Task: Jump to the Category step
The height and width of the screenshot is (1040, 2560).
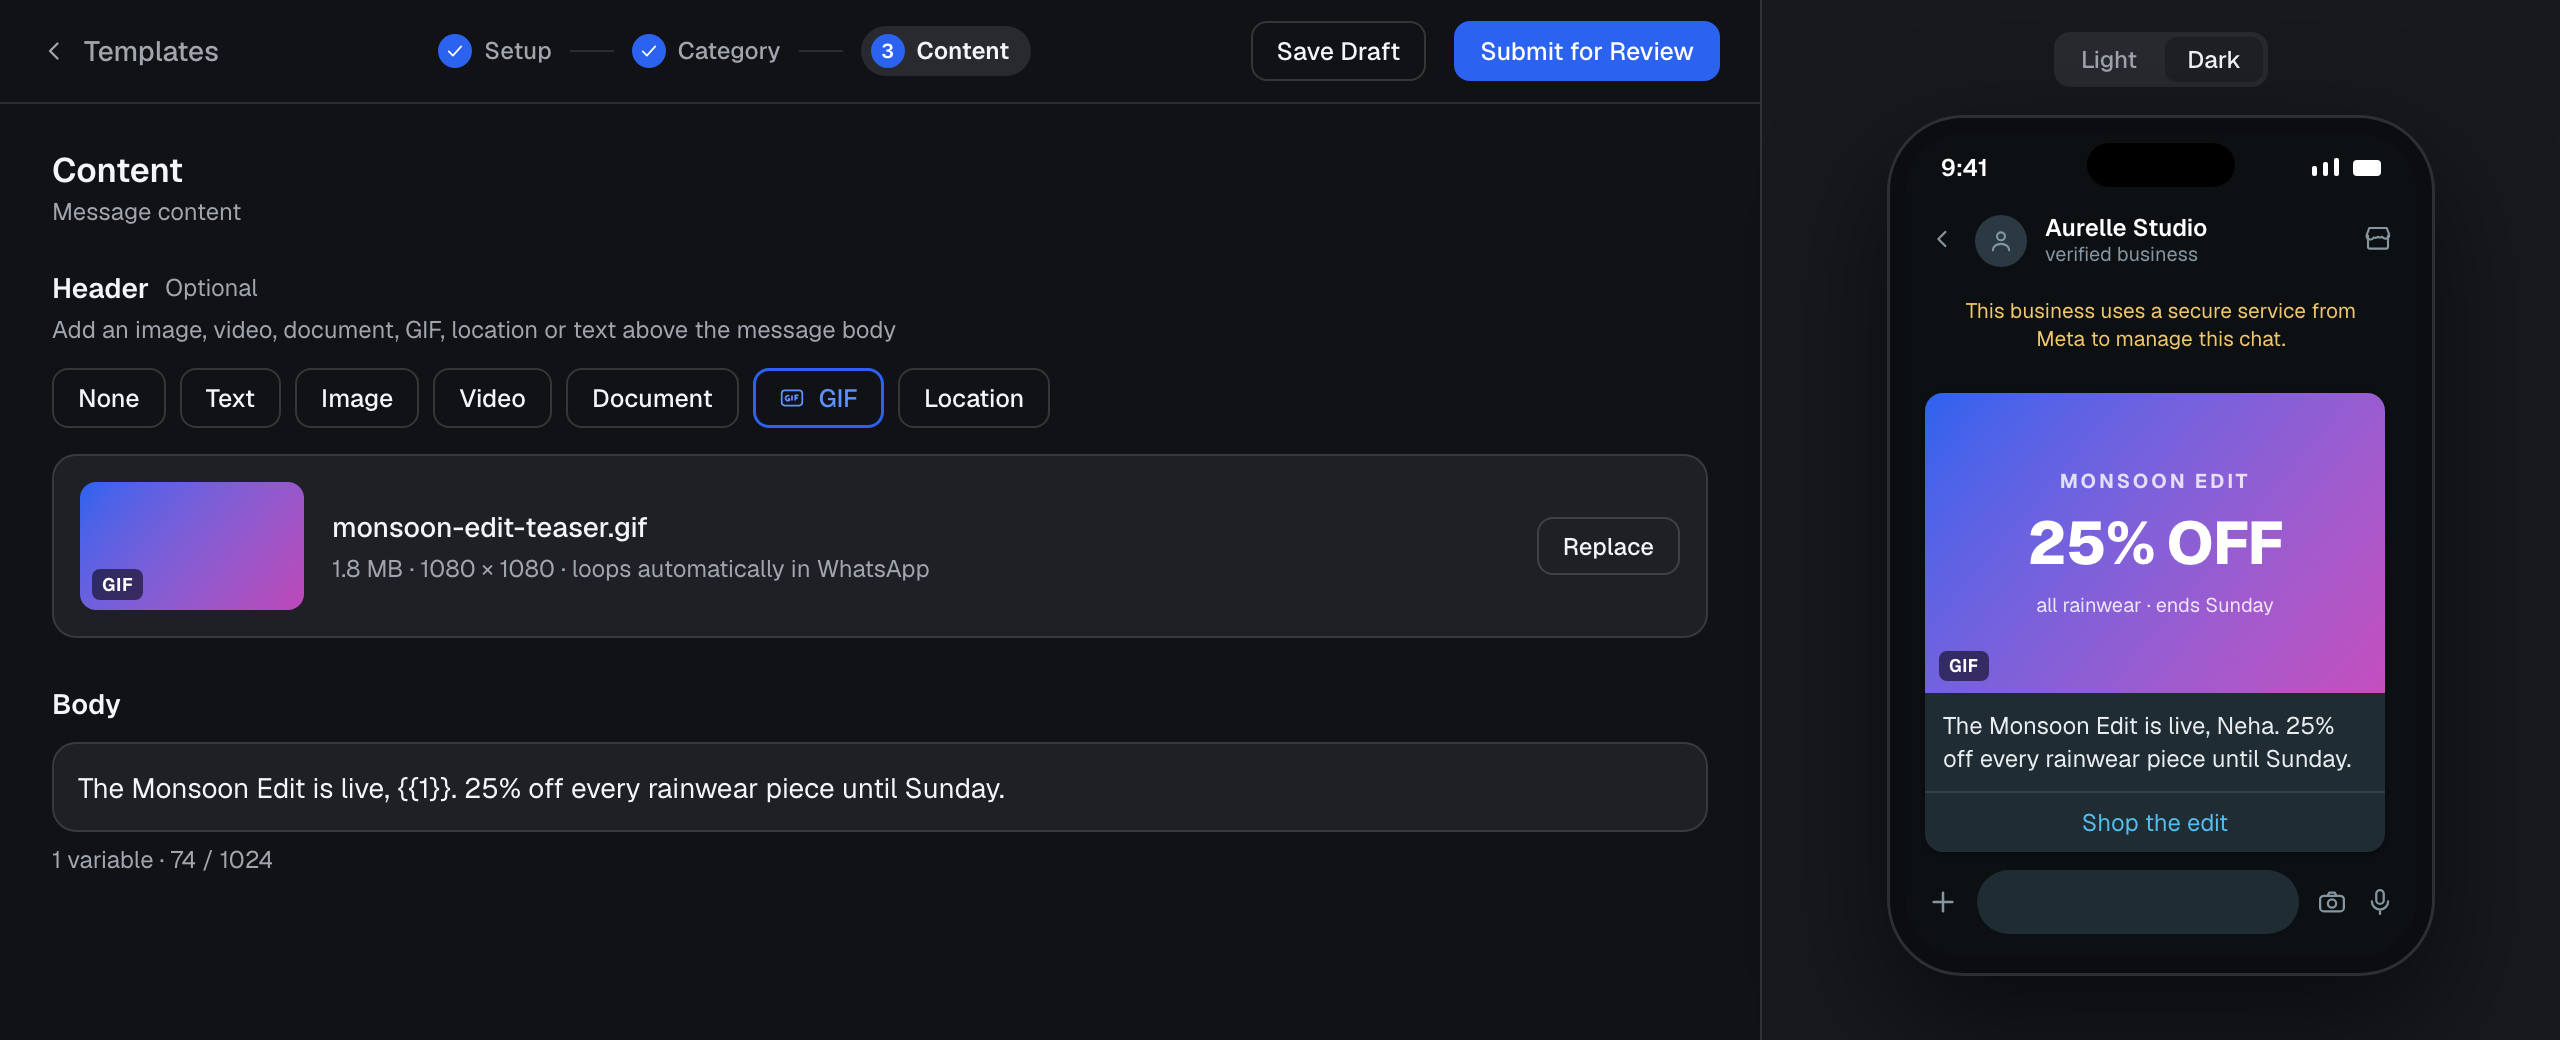Action: coord(706,51)
